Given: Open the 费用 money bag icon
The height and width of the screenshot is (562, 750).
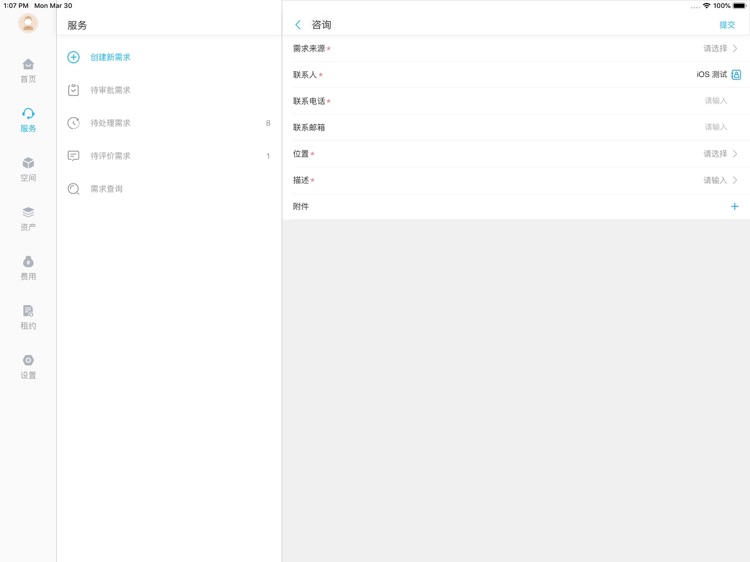Looking at the screenshot, I should coord(28,261).
